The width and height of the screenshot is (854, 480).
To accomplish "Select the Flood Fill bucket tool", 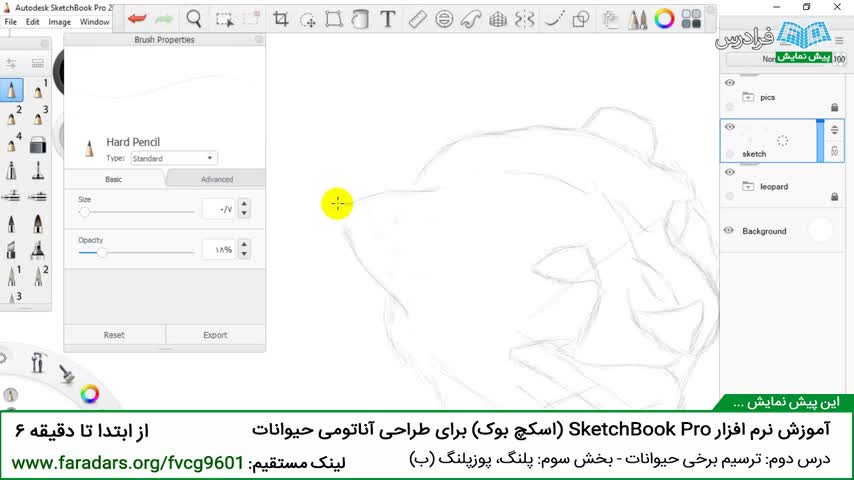I will tap(360, 19).
